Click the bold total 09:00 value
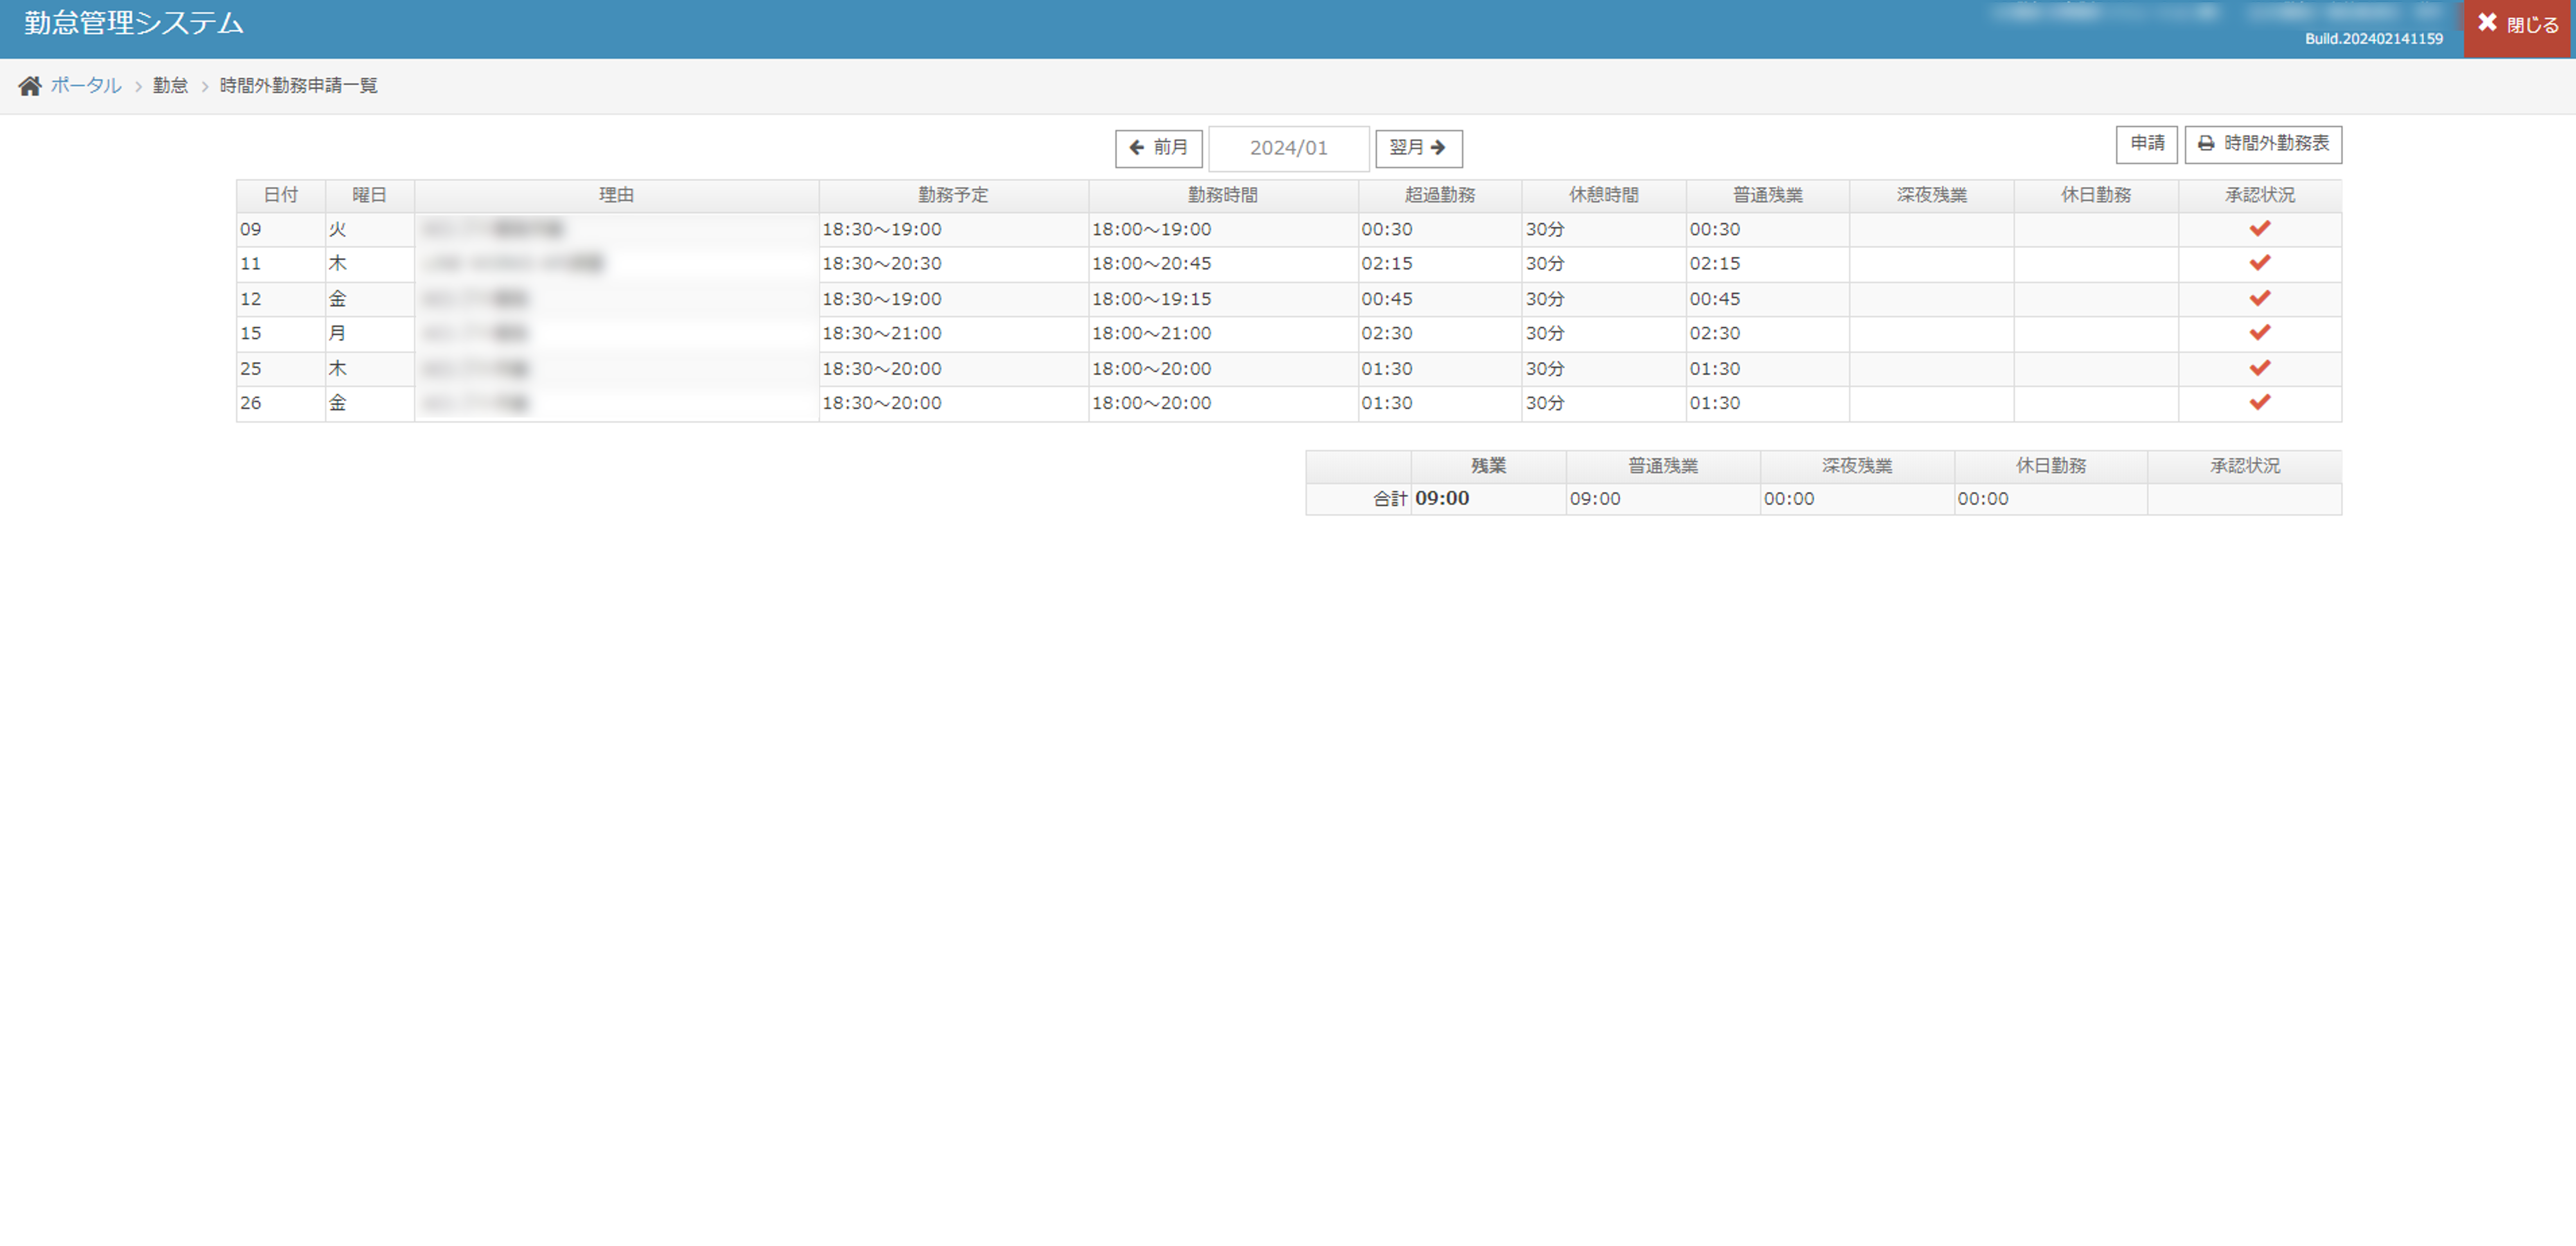 [1442, 498]
